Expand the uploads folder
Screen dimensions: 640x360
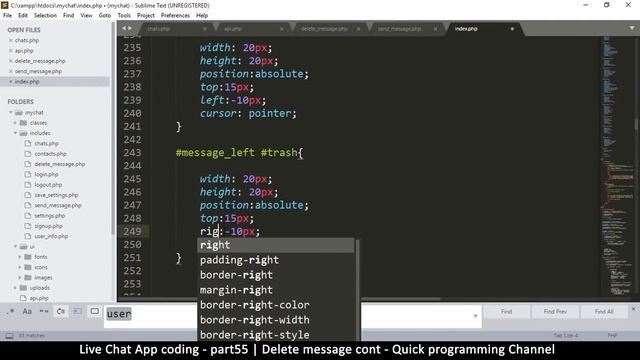15,288
